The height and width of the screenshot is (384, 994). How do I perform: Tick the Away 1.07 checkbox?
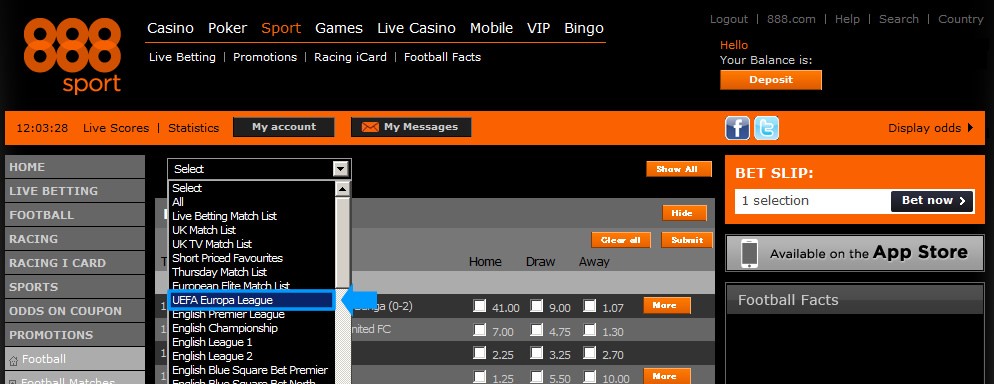(590, 306)
